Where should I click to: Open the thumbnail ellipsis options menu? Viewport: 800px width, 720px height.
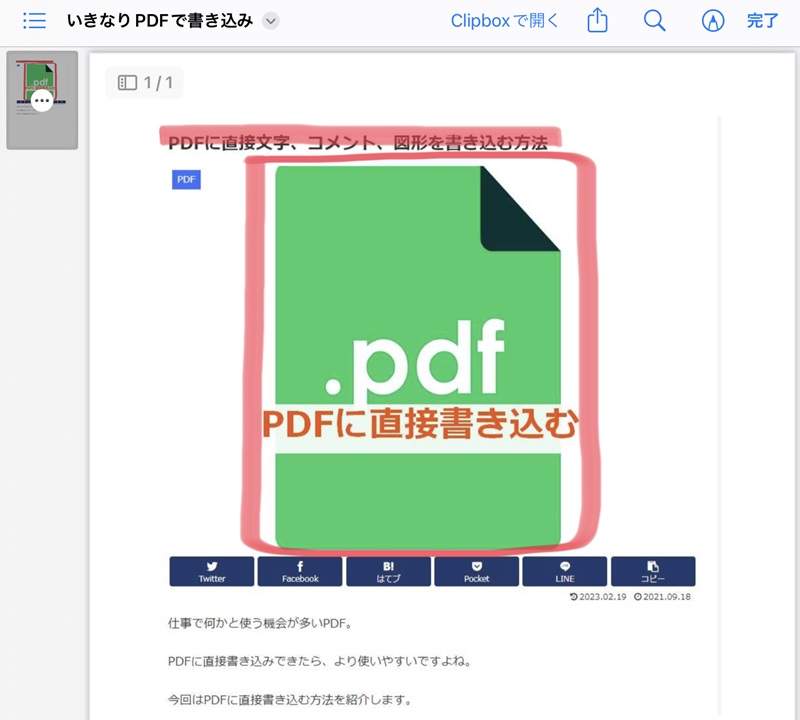click(42, 100)
